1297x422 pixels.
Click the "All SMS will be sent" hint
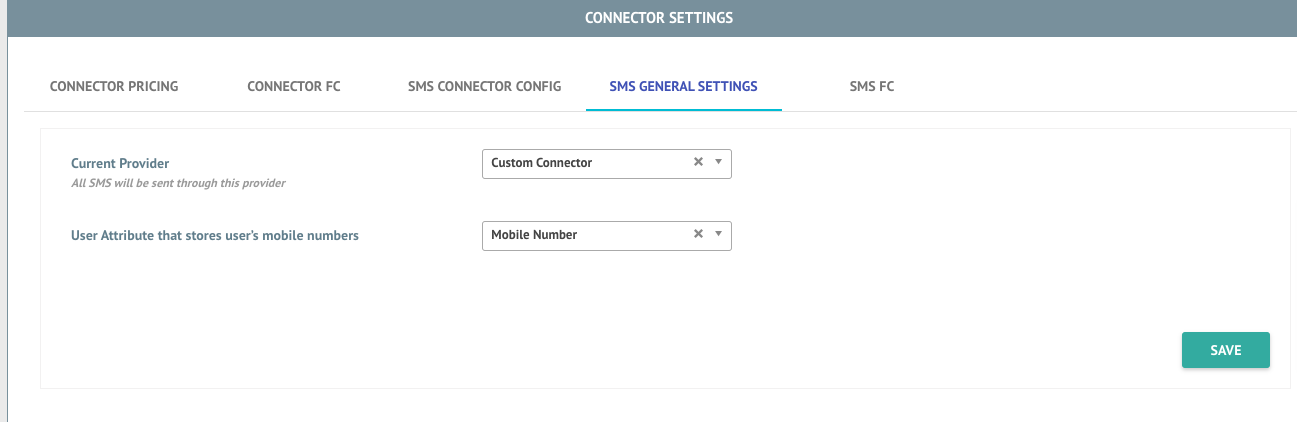click(x=179, y=183)
